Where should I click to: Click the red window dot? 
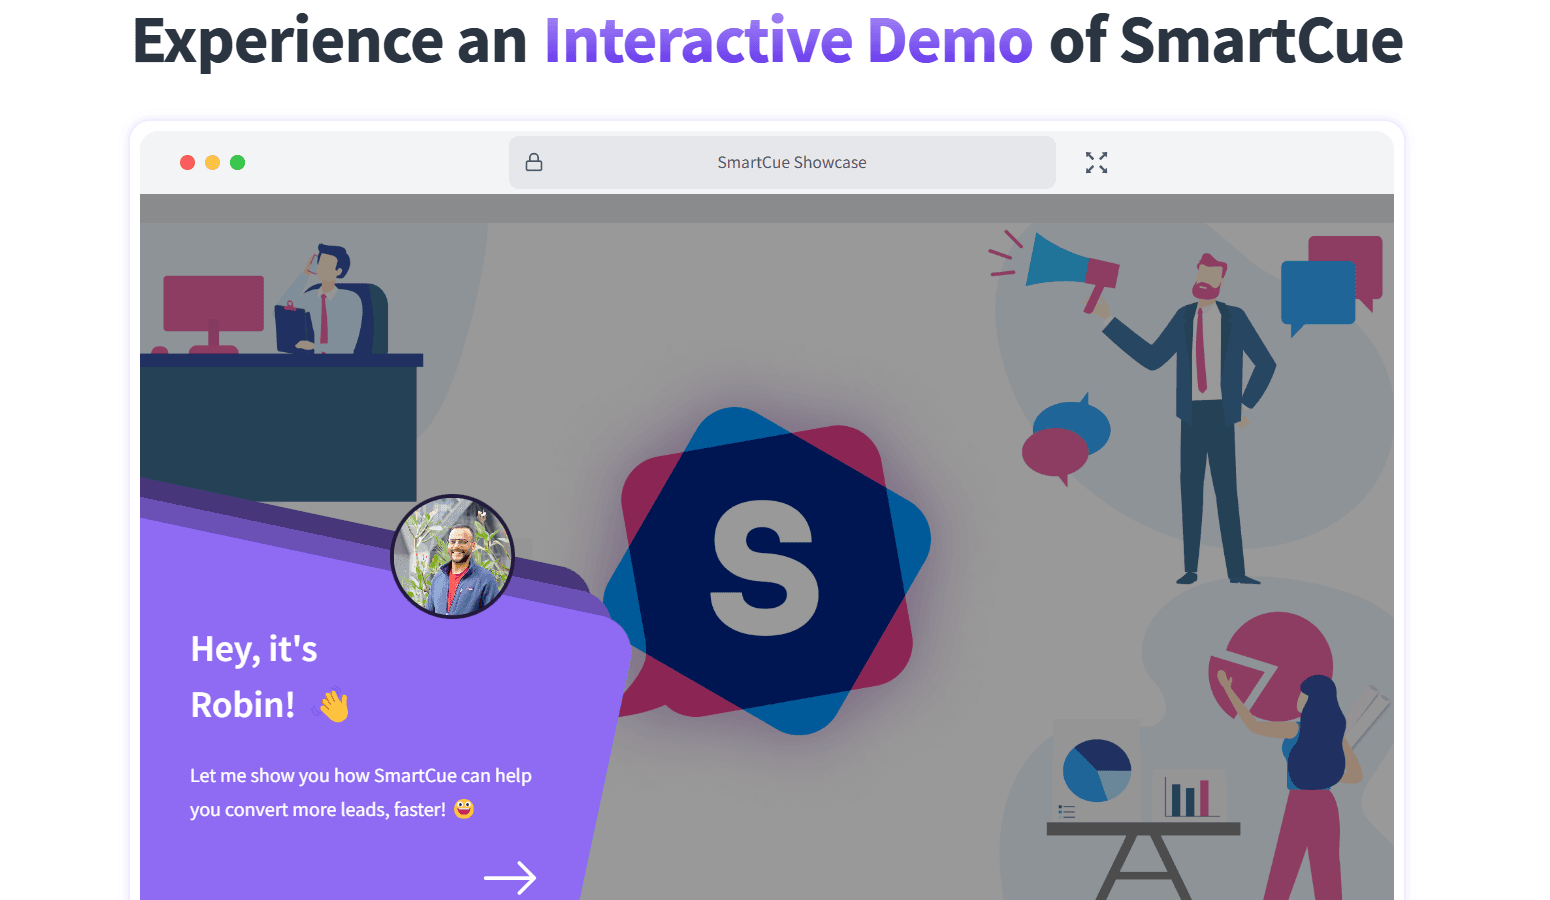pos(187,162)
